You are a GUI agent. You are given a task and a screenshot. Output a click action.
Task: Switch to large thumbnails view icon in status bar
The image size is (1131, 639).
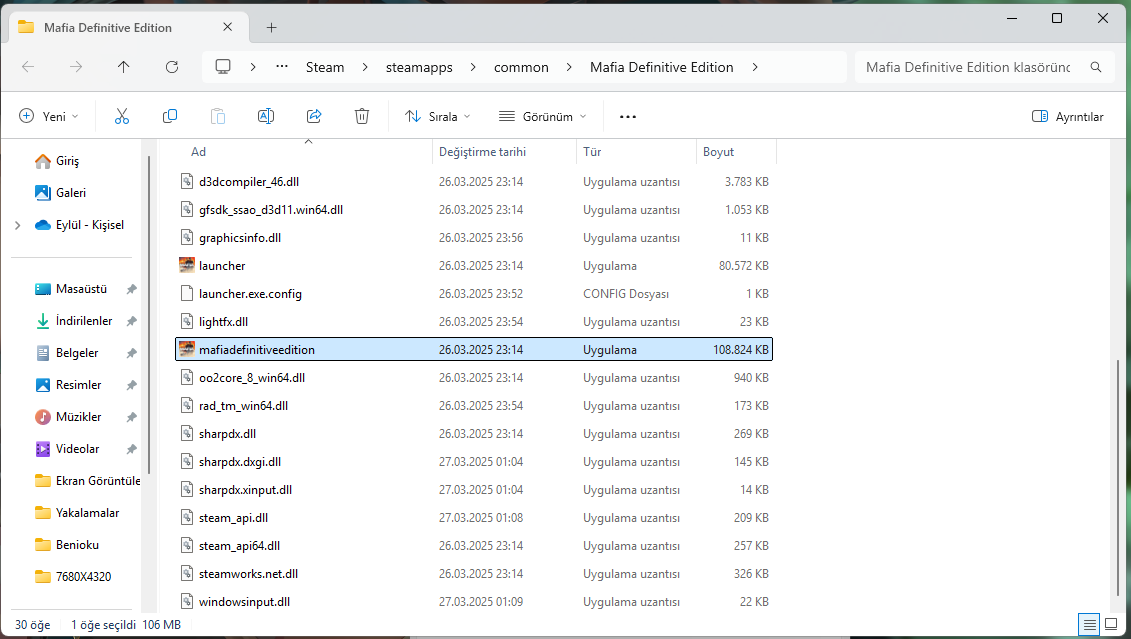click(1112, 624)
